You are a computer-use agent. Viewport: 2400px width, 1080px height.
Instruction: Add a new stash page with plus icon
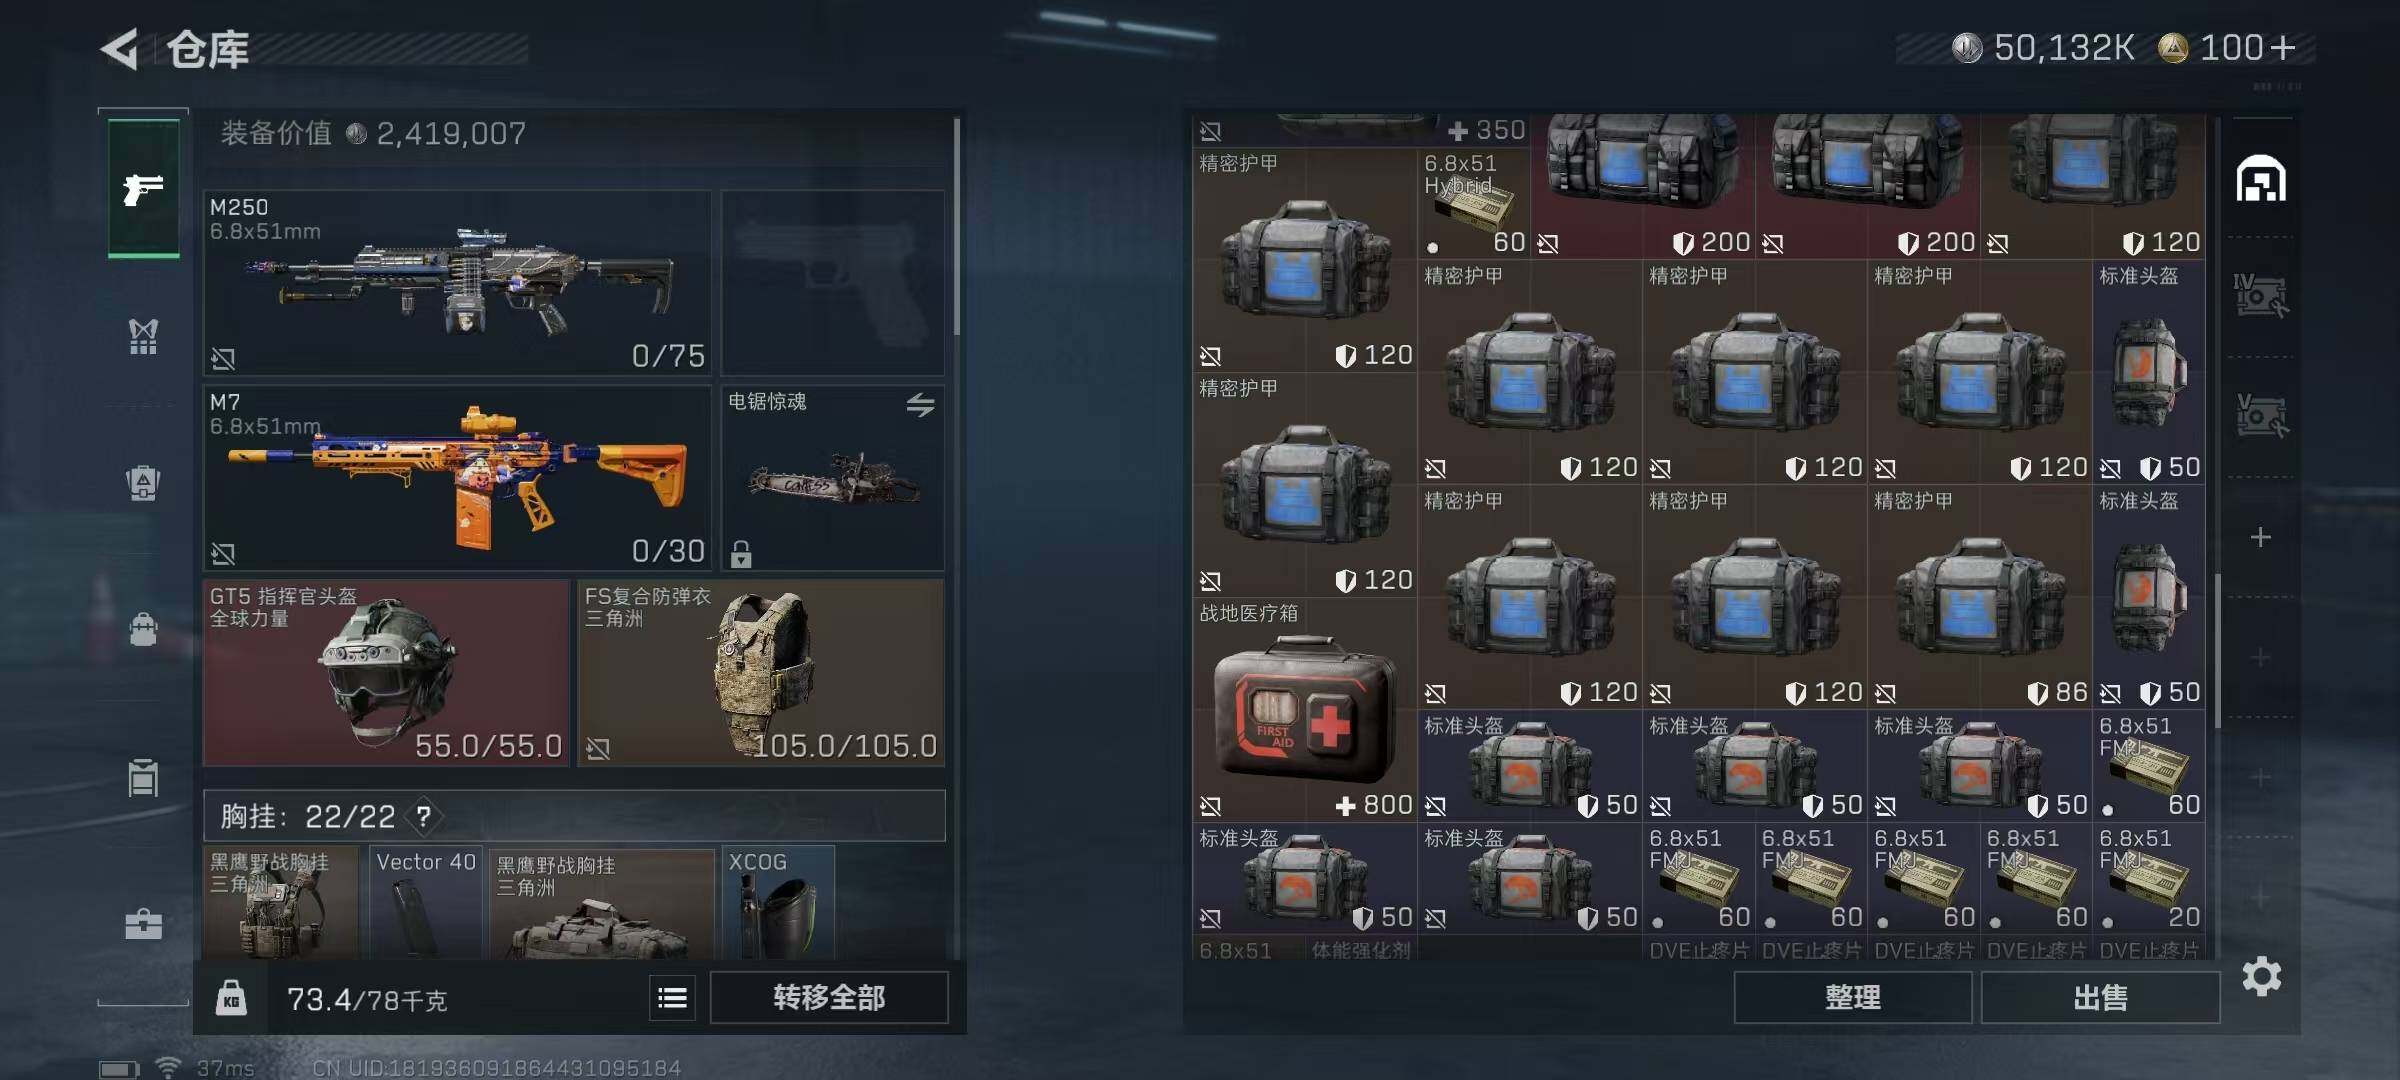(x=2260, y=537)
